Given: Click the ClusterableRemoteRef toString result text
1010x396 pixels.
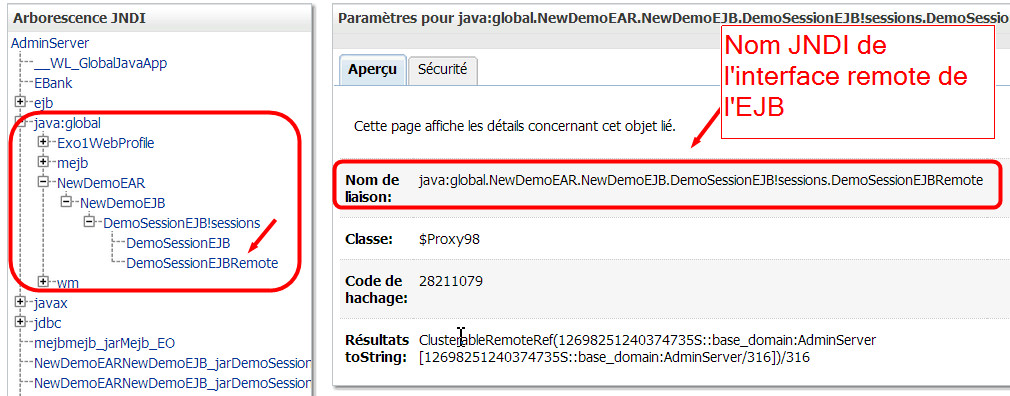Looking at the screenshot, I should (x=647, y=348).
